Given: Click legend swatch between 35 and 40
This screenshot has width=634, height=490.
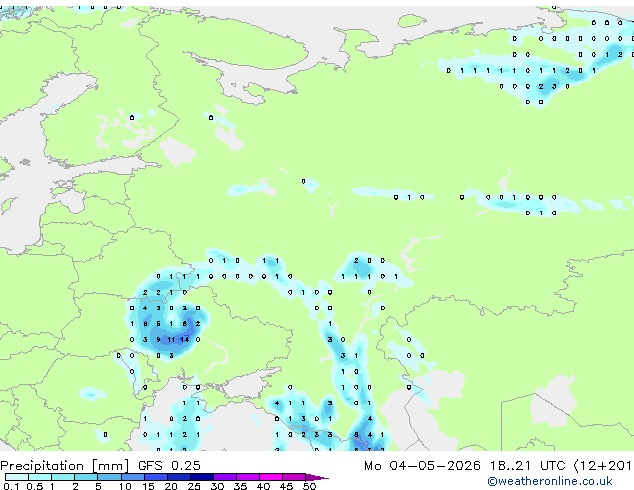Looking at the screenshot, I should 248,477.
